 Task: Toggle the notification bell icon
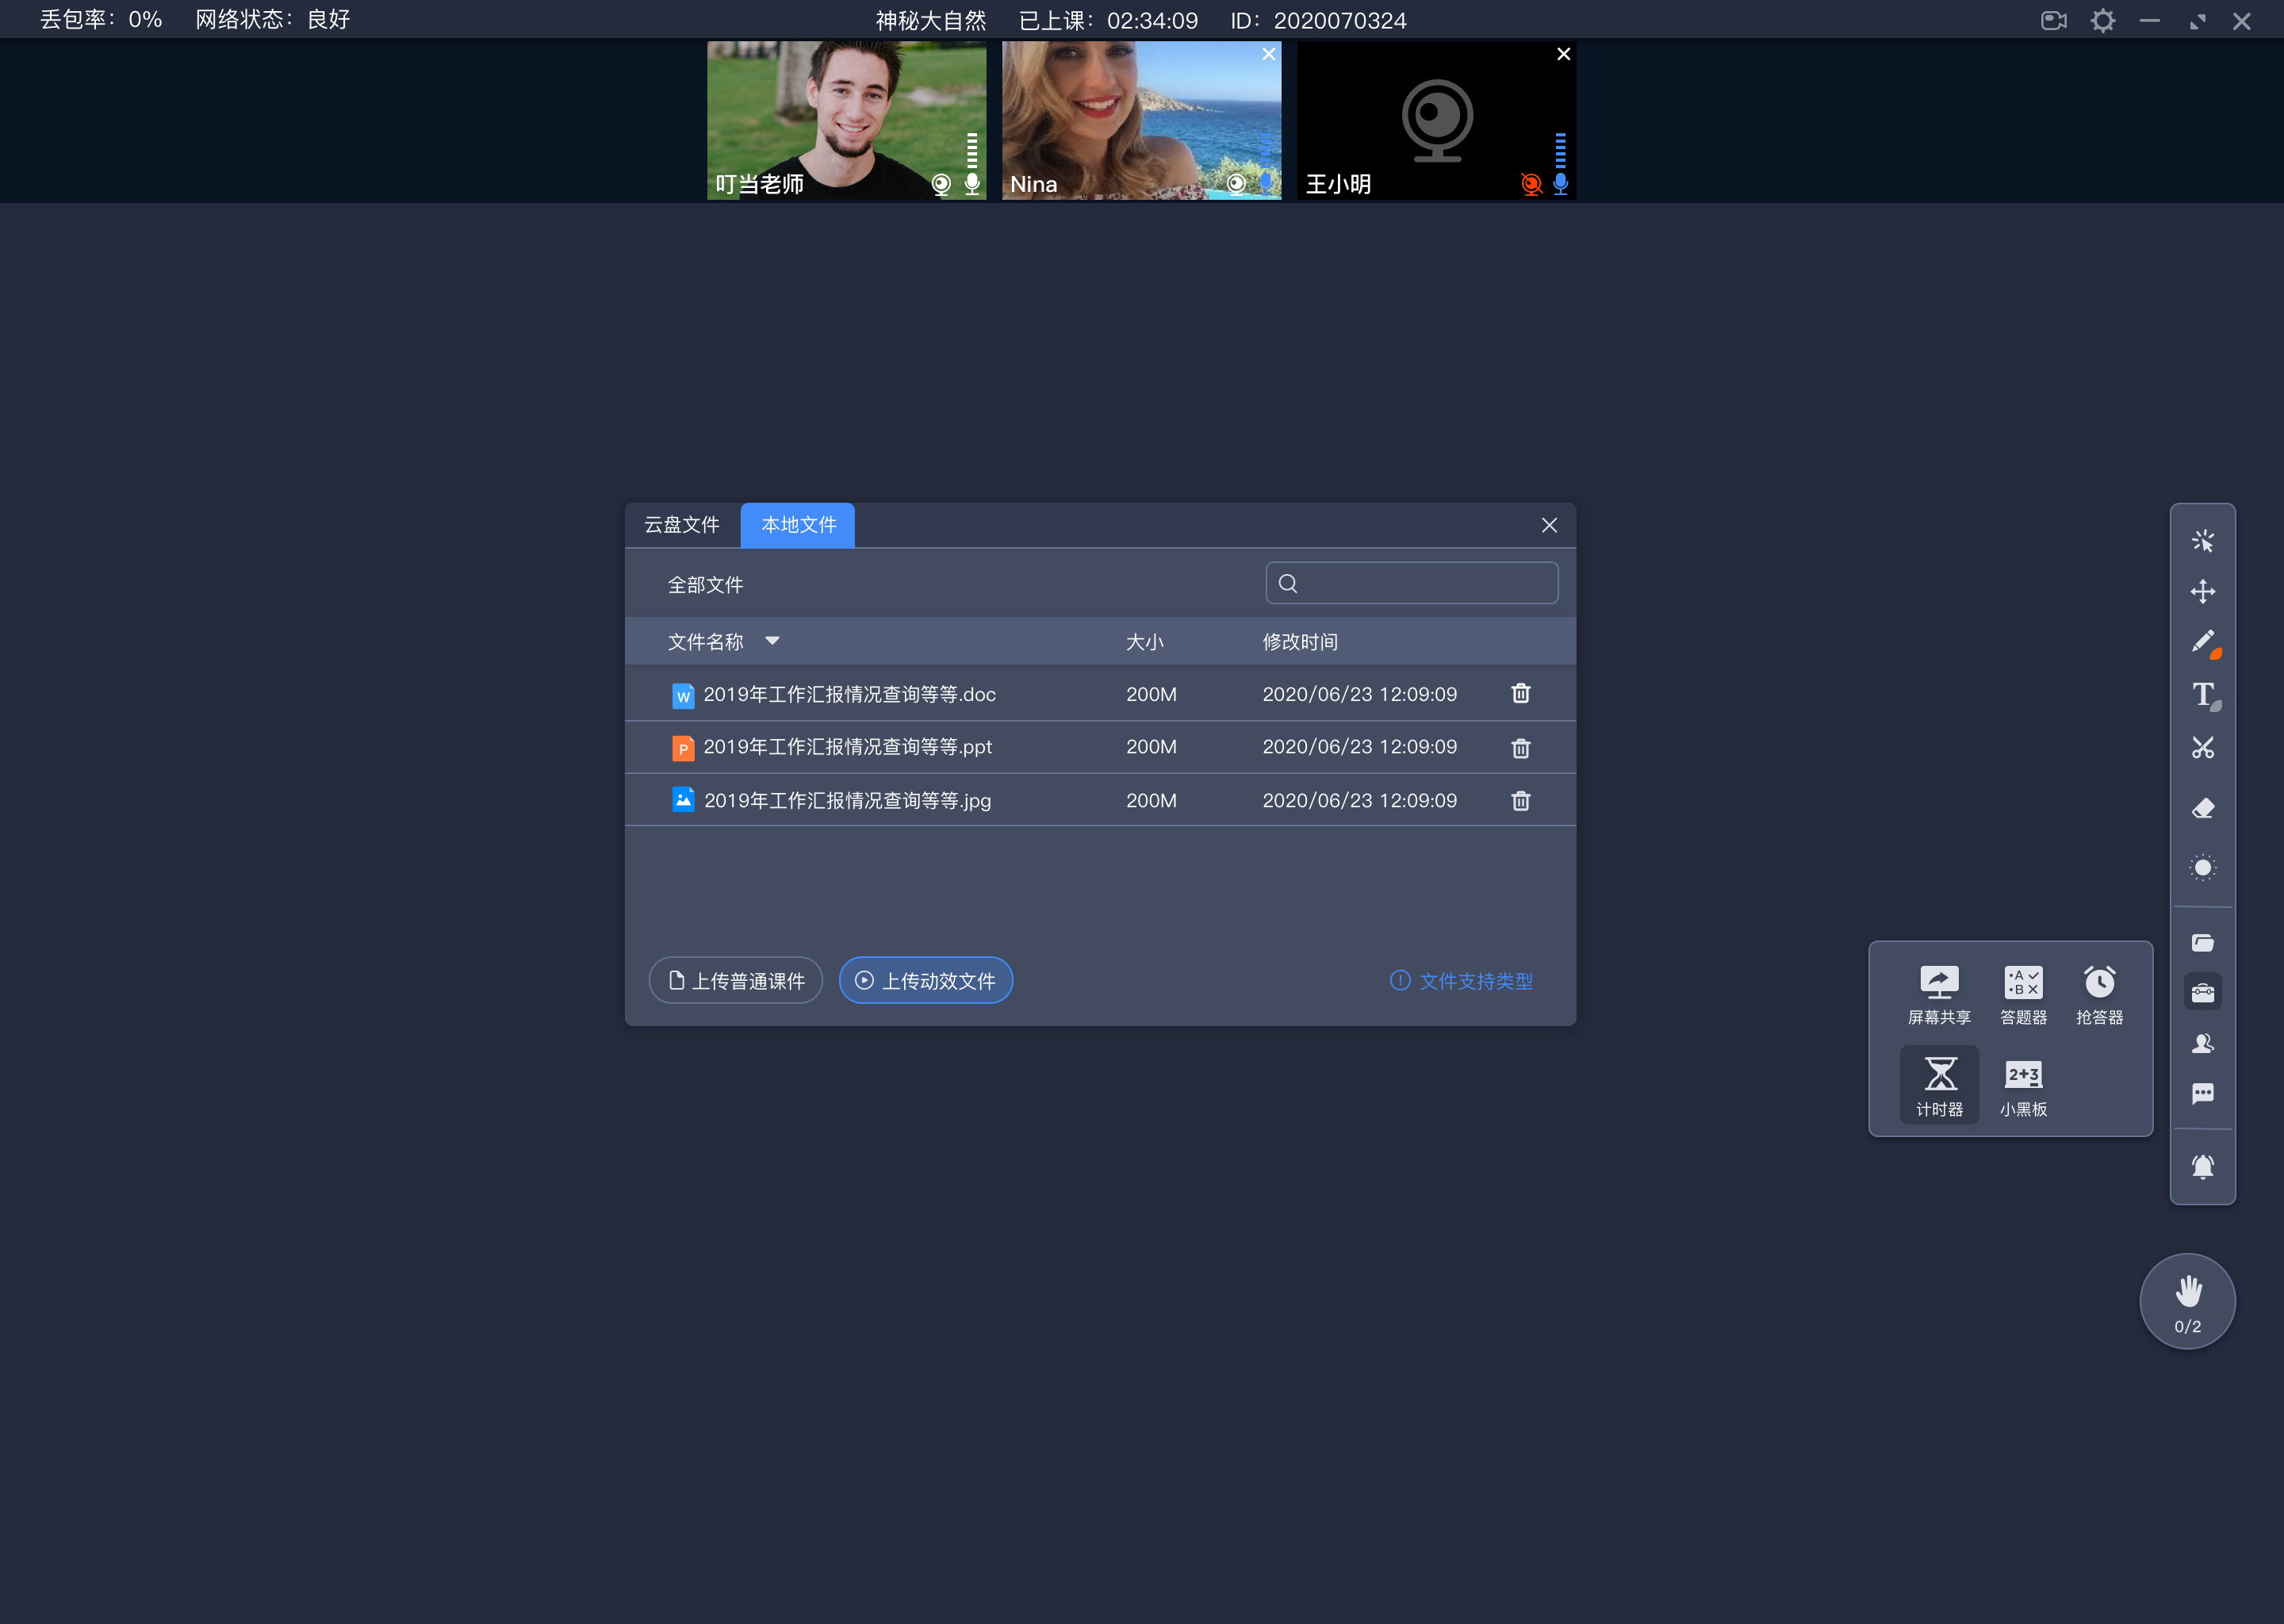(2203, 1163)
